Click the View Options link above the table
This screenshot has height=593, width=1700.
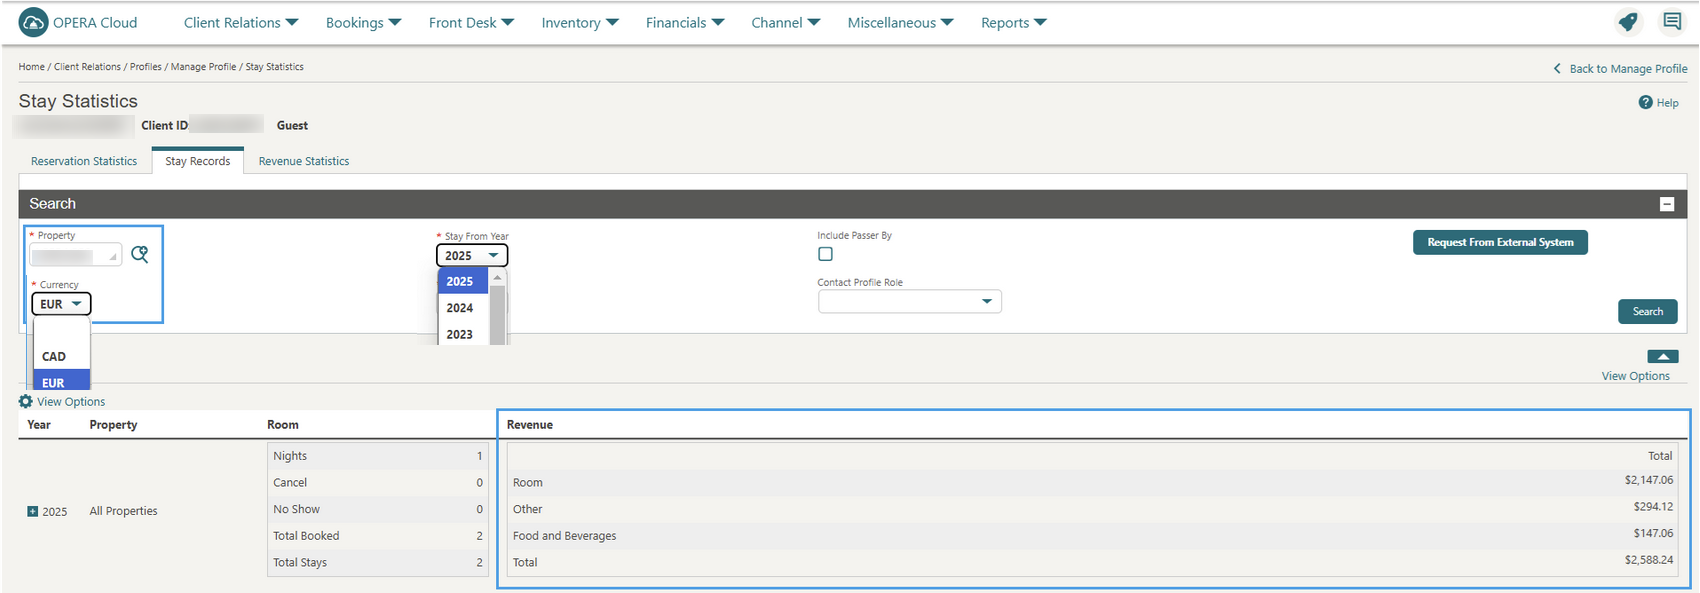pyautogui.click(x=71, y=401)
